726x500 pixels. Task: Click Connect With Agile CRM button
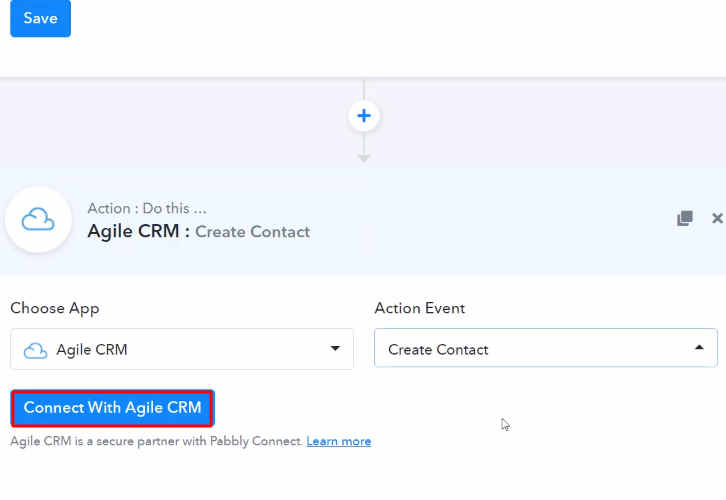(113, 408)
